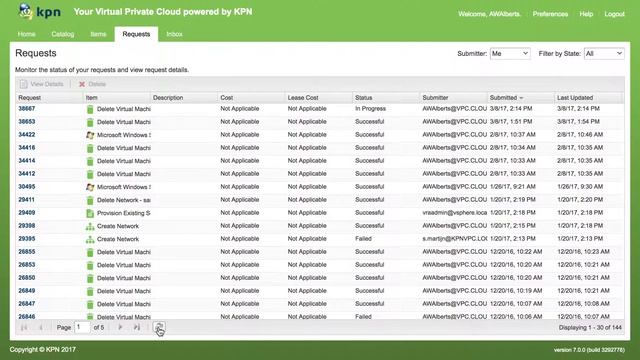Open the Filter by State dropdown

tap(604, 53)
